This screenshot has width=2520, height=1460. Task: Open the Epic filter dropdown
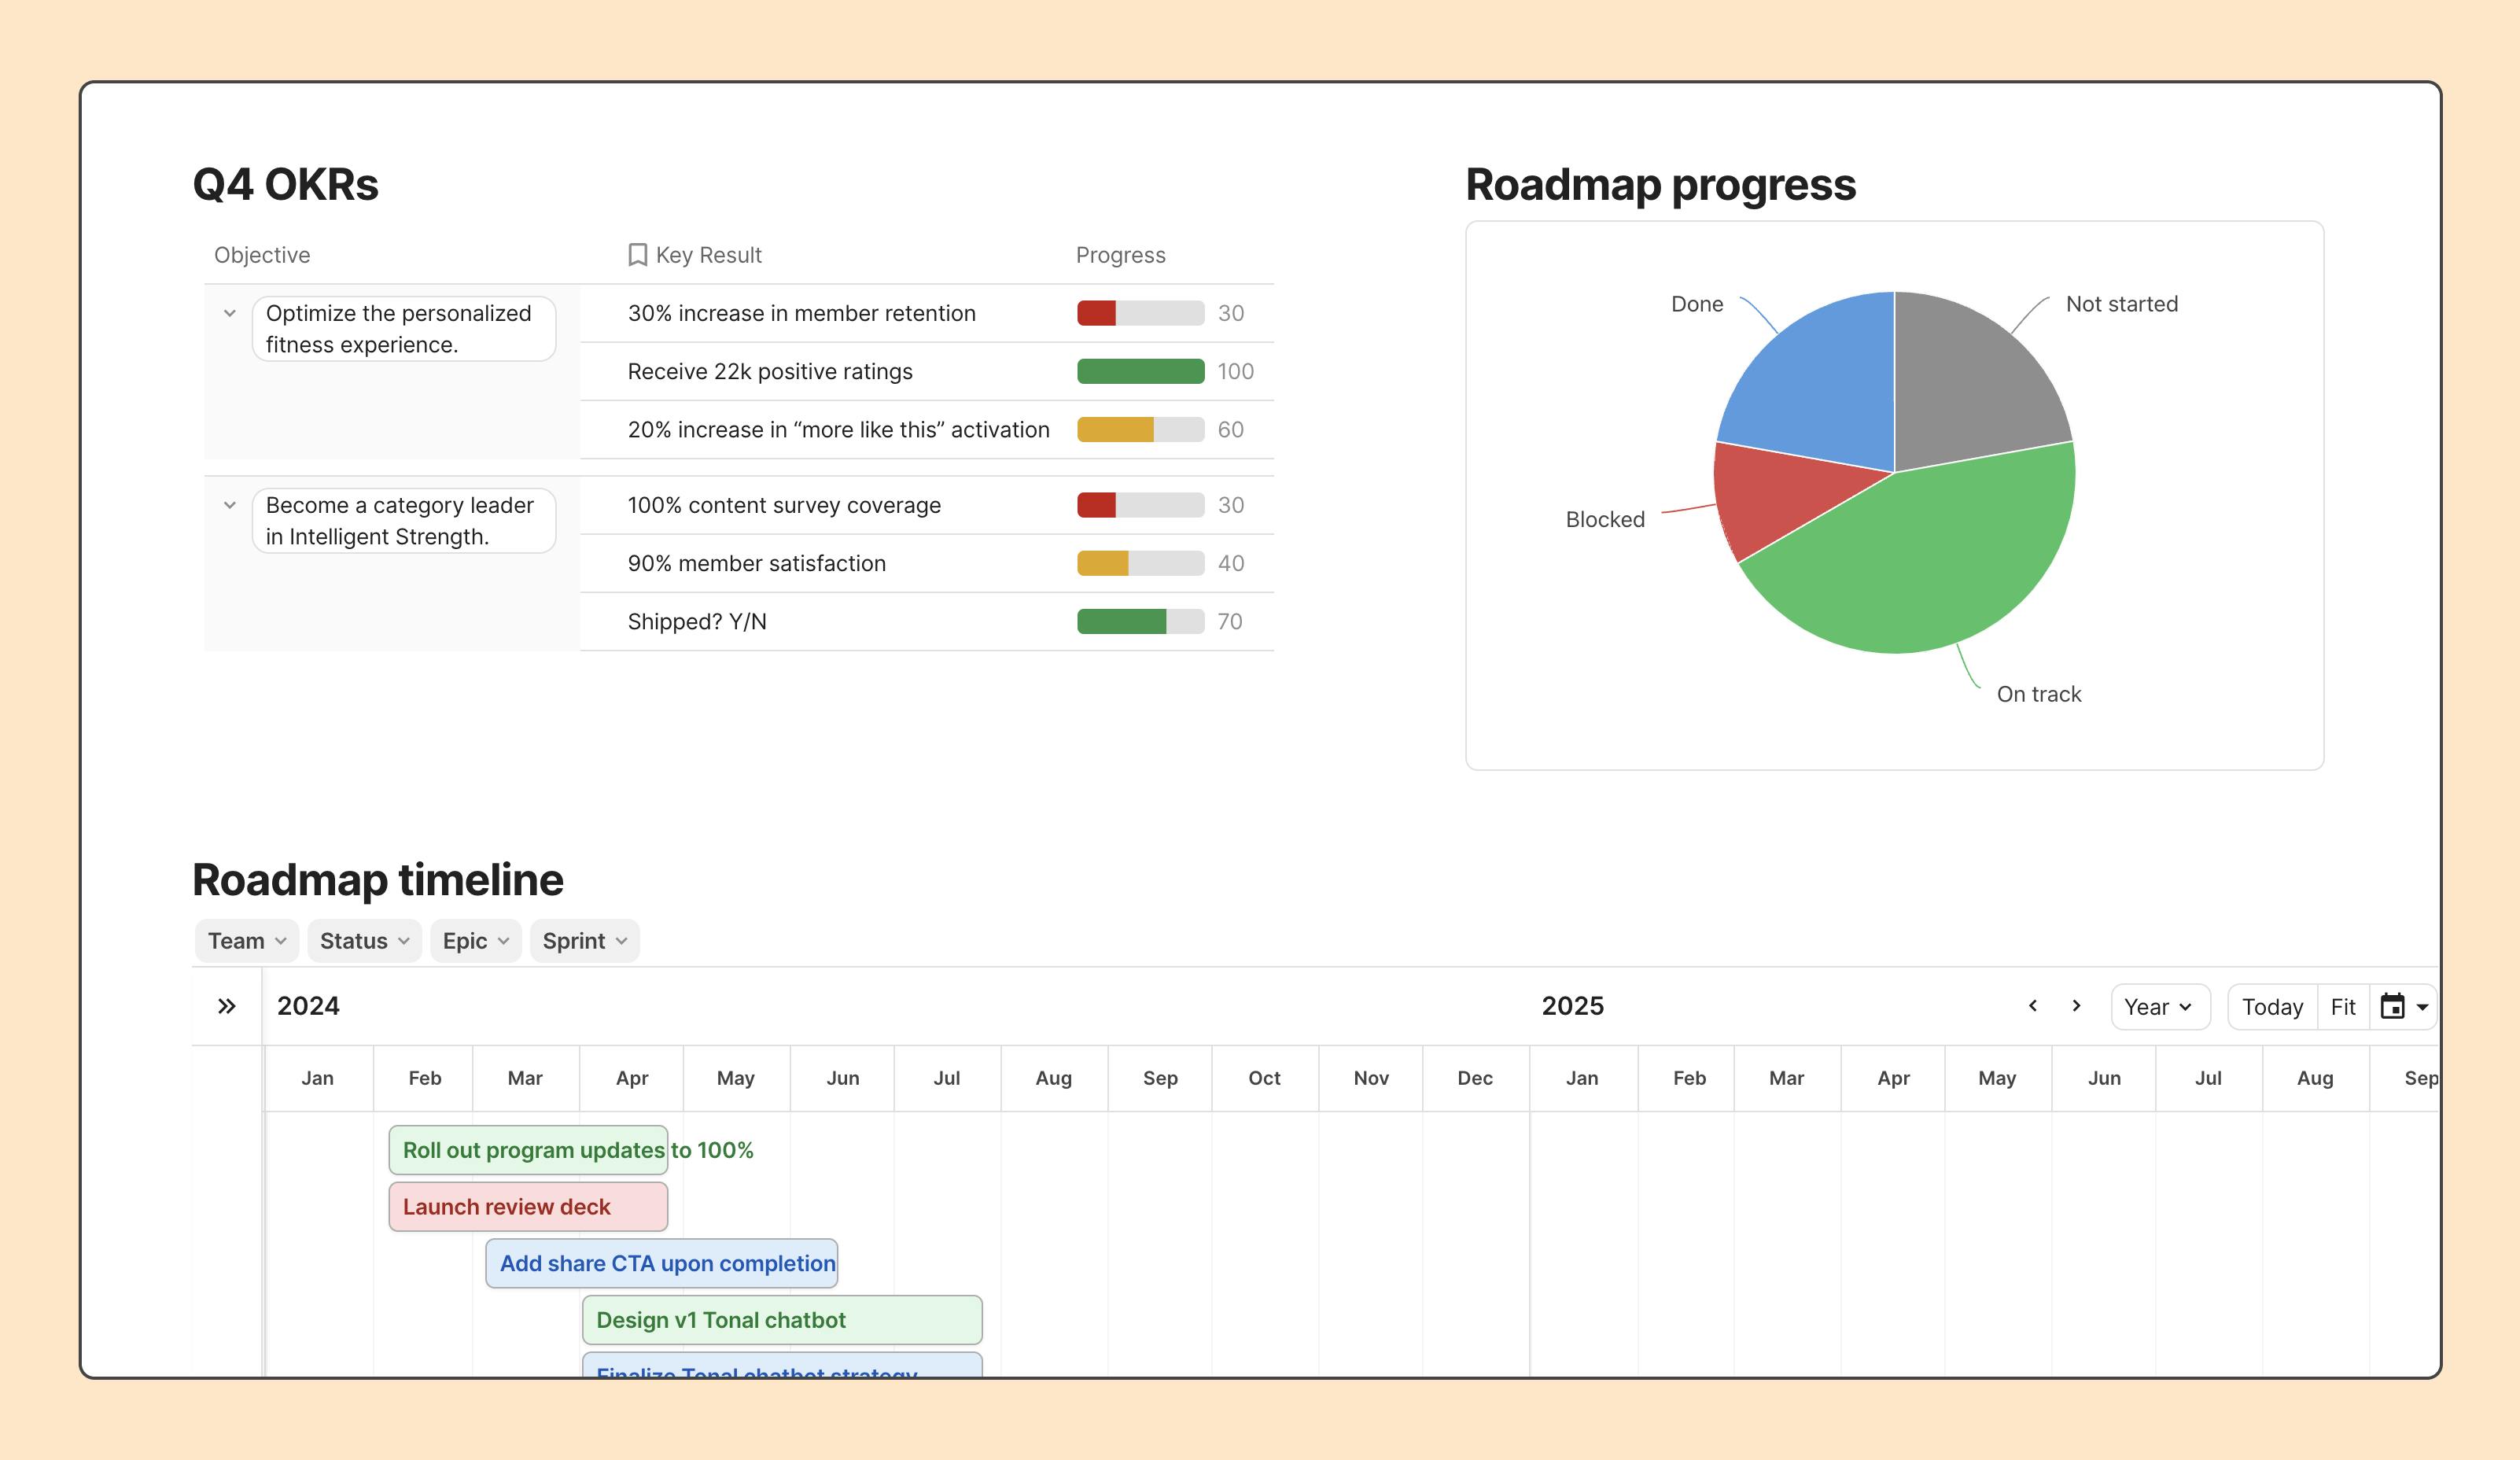(x=475, y=940)
